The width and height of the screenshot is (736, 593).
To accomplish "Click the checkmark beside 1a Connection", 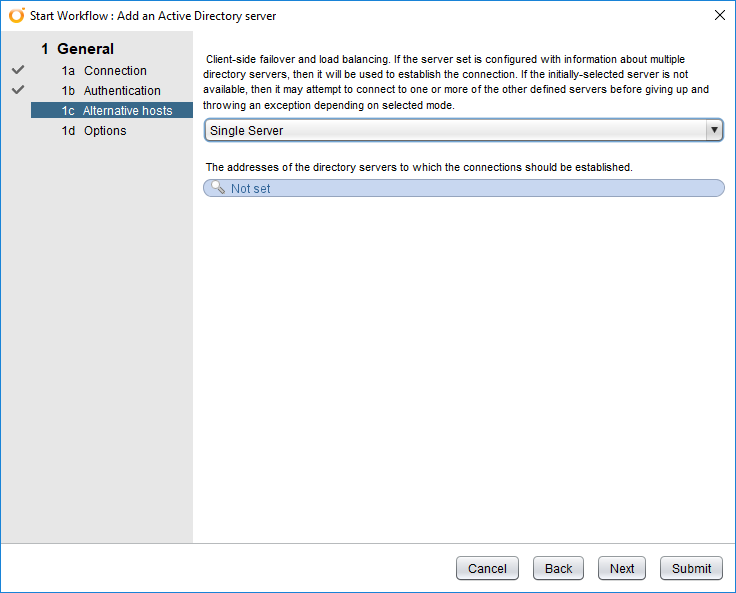I will click(x=18, y=70).
